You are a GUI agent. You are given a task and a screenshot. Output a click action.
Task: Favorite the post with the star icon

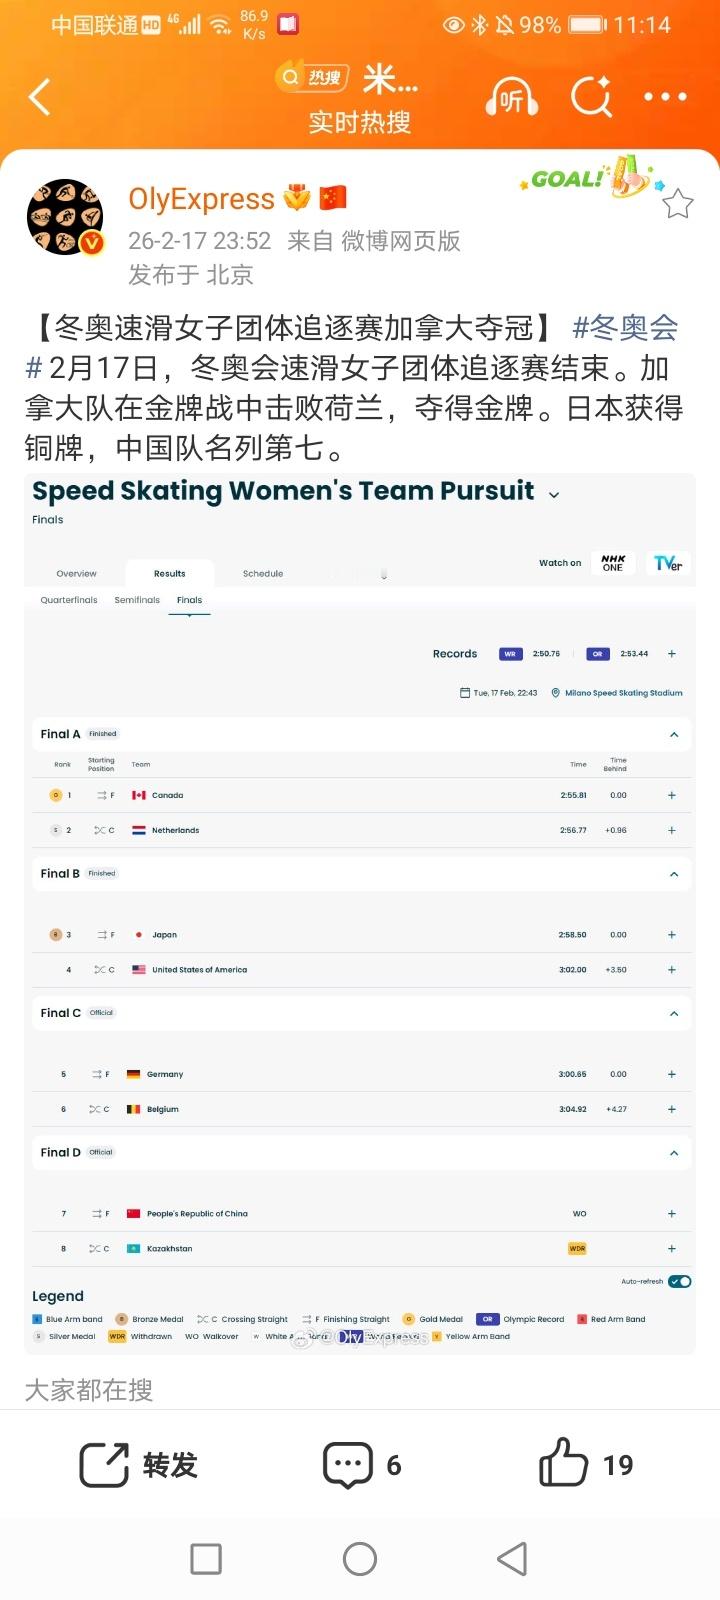678,204
